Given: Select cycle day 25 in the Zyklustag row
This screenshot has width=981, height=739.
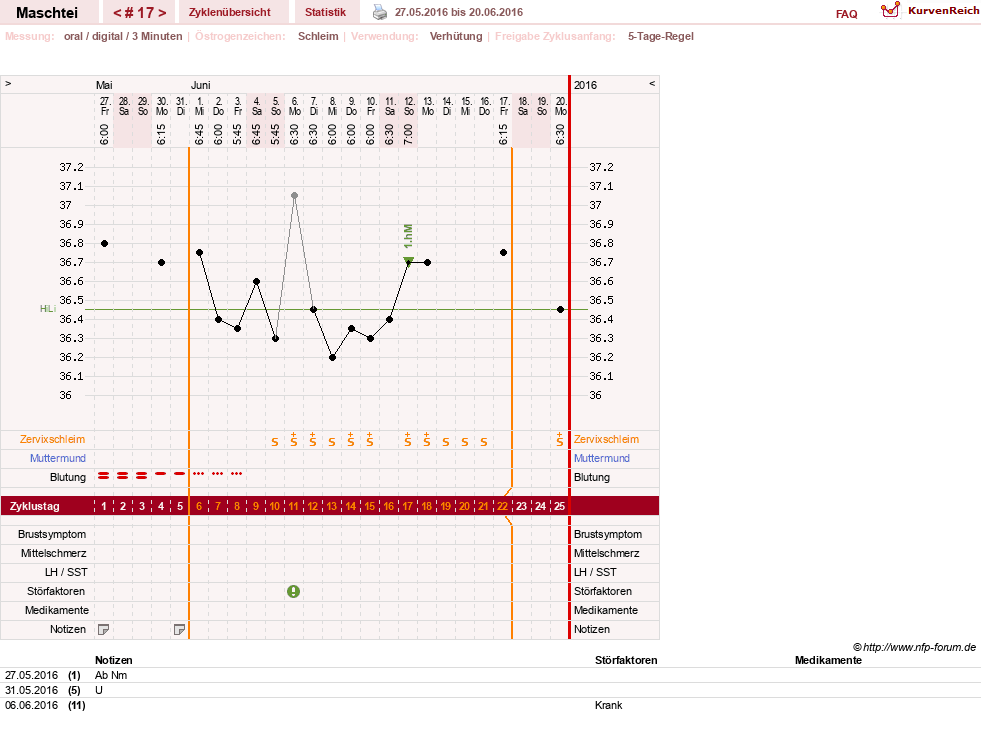Looking at the screenshot, I should tap(559, 506).
